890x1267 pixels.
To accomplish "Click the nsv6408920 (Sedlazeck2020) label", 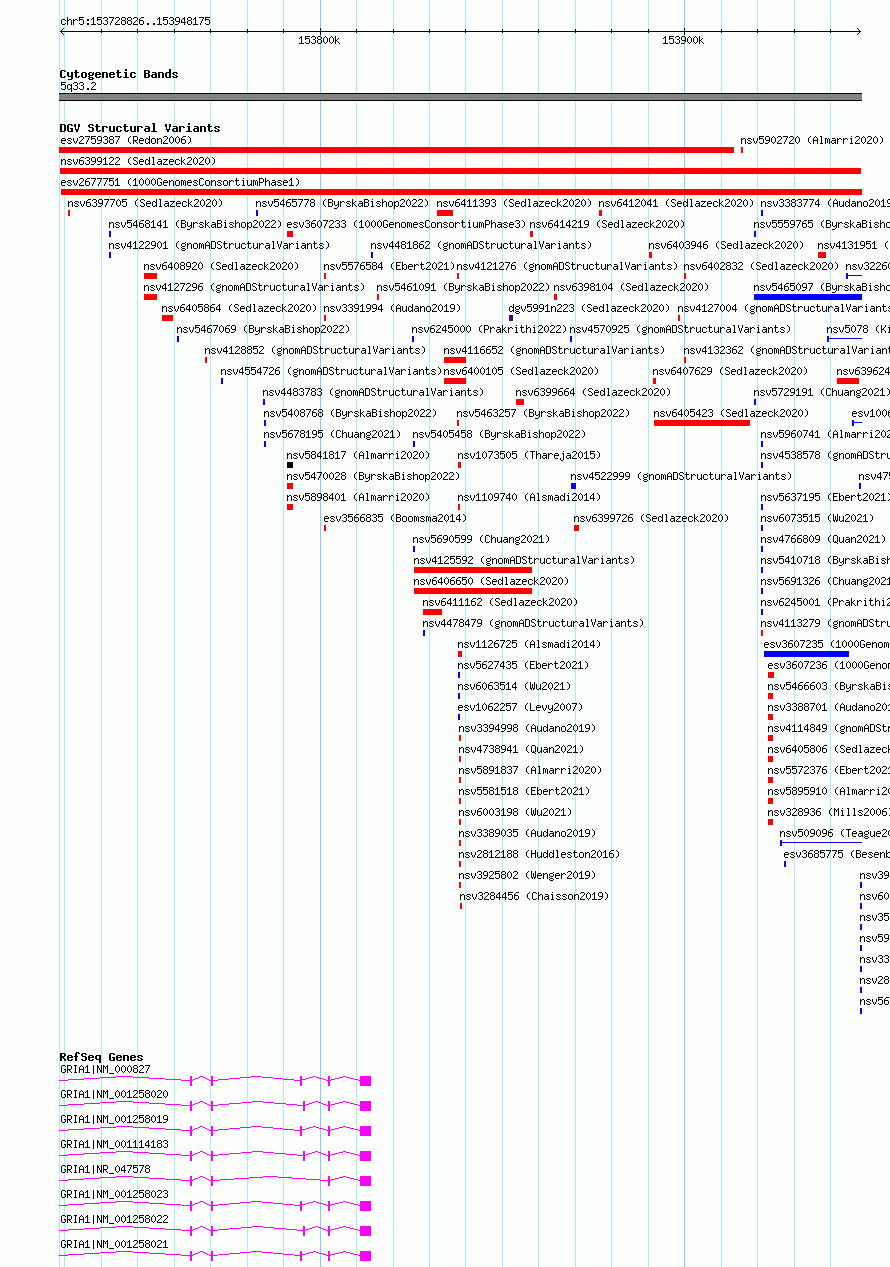I will tap(221, 266).
